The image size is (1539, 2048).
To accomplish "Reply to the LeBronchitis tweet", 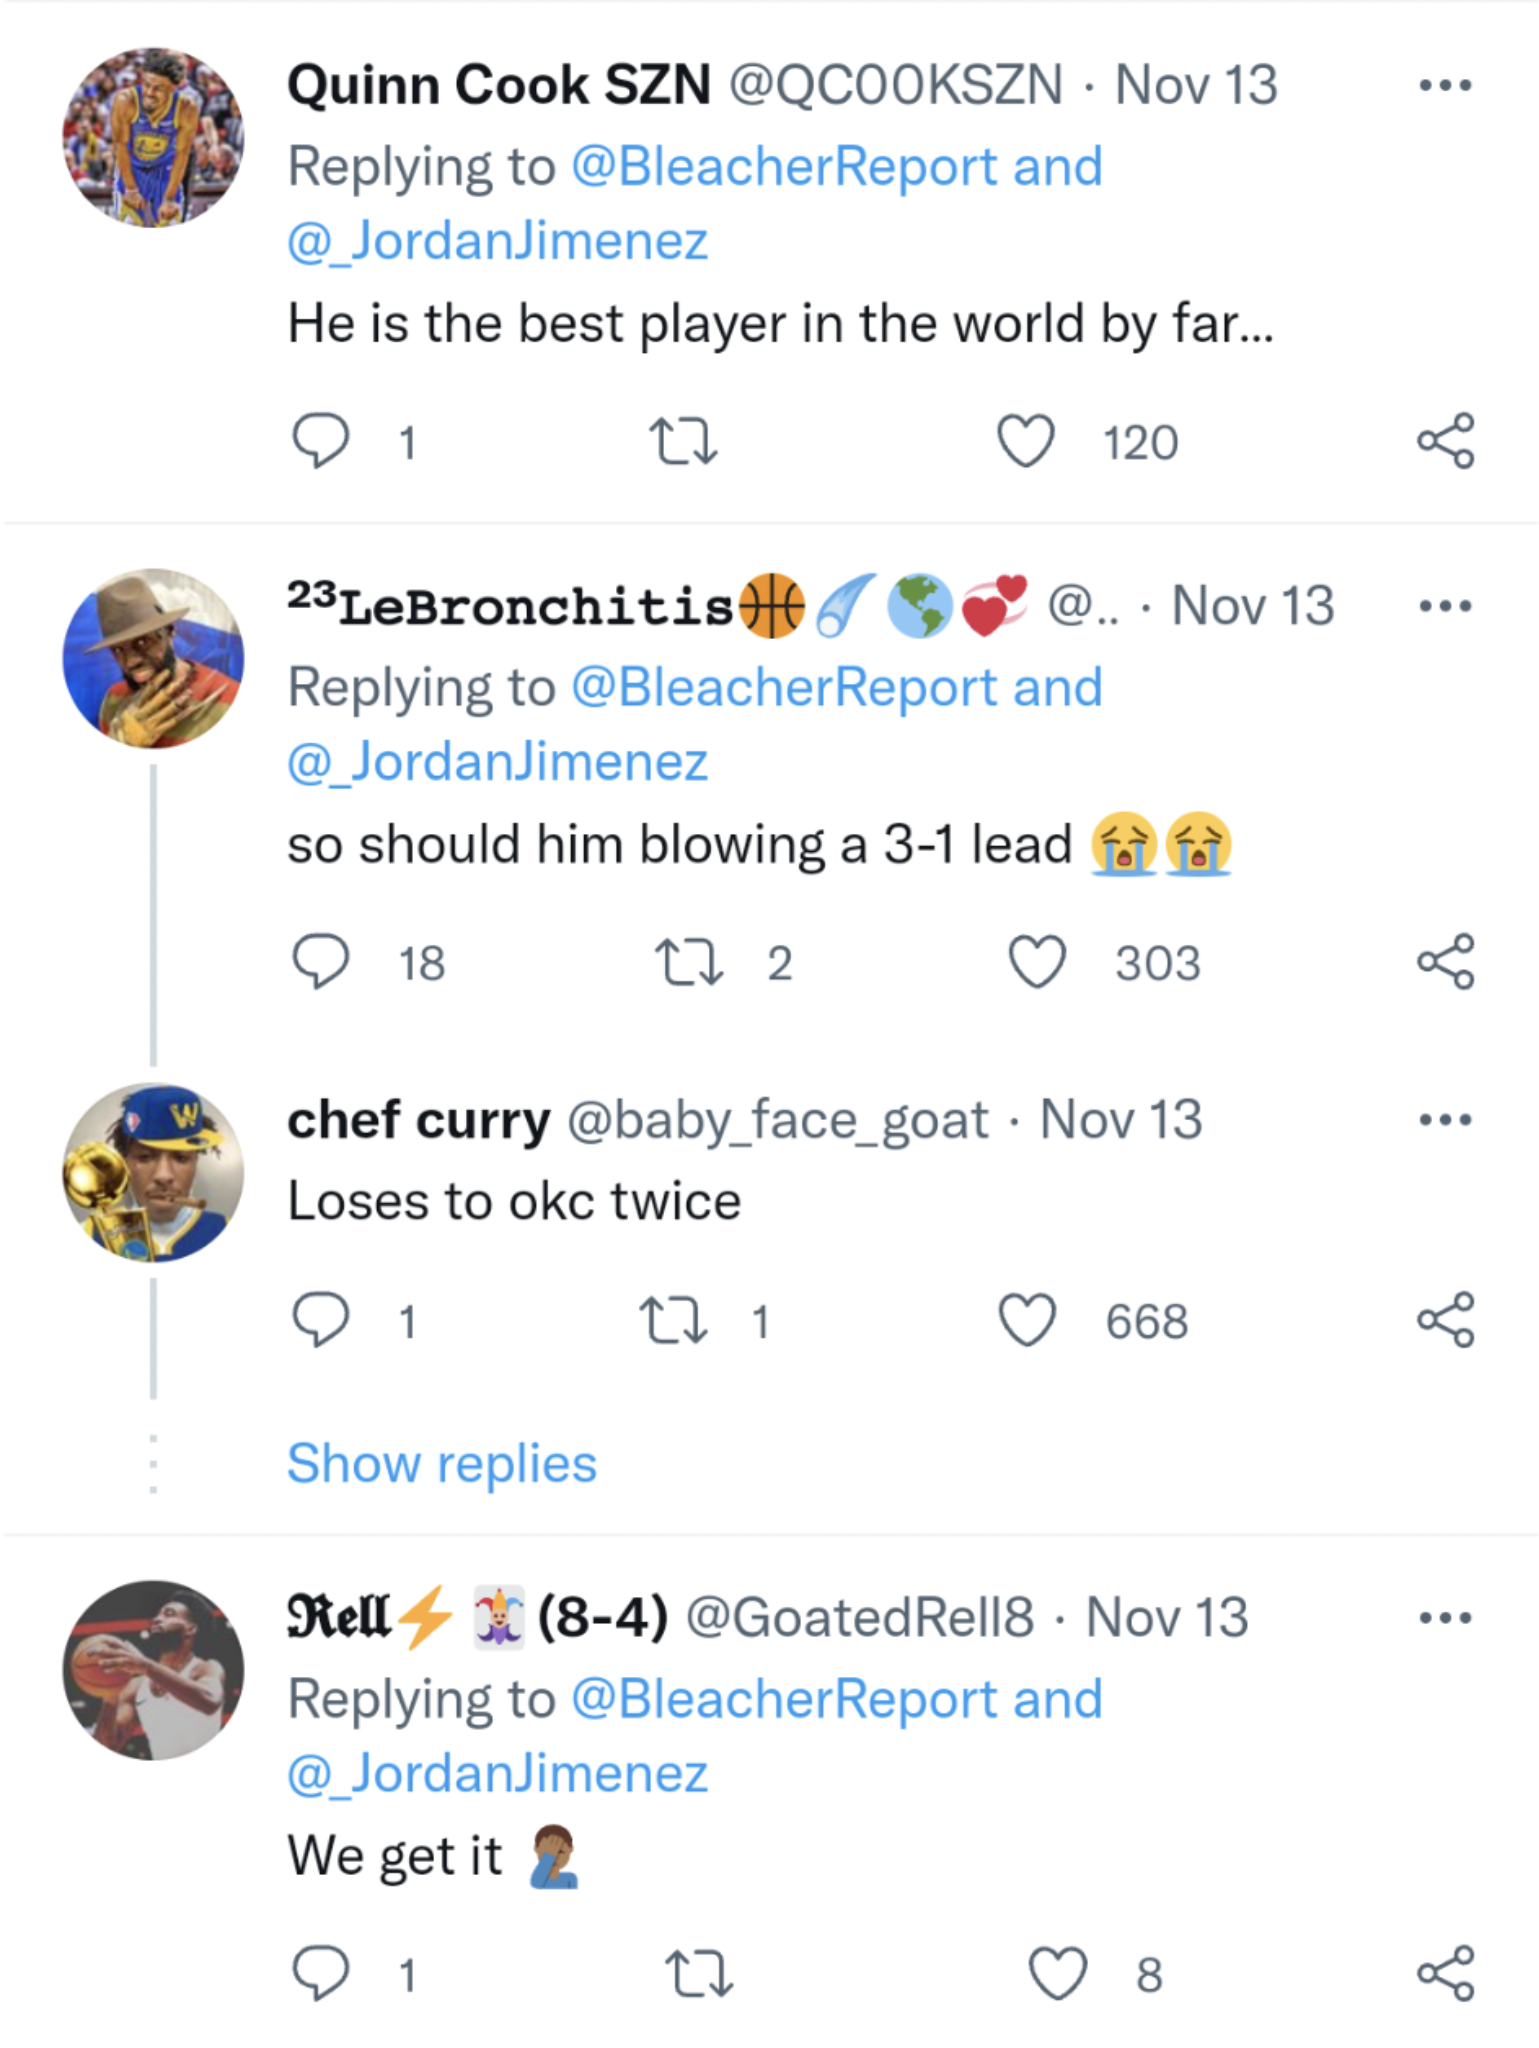I will 320,962.
